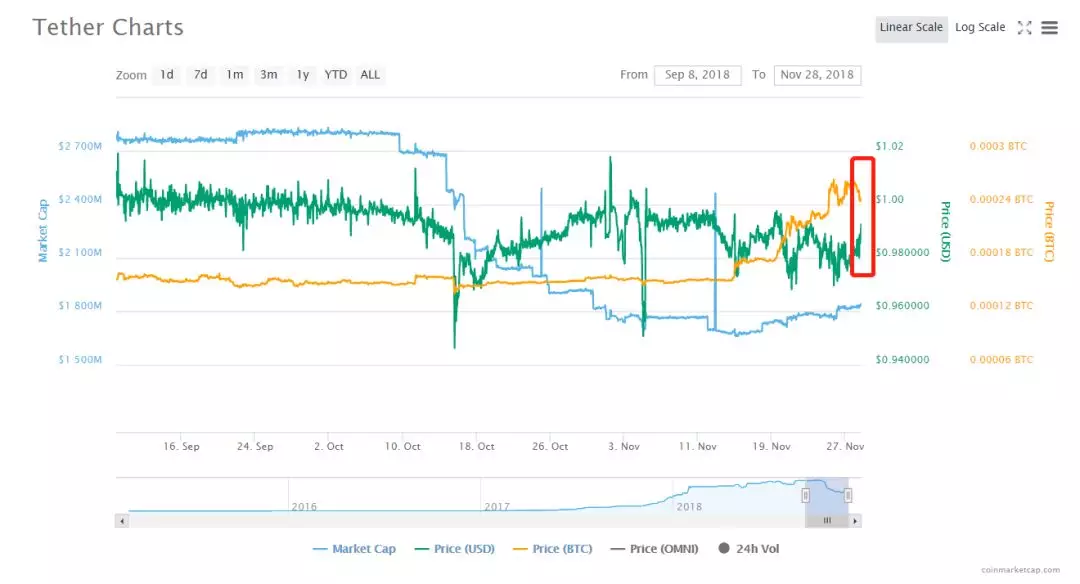
Task: Grab the navigator right range handle
Action: [848, 495]
